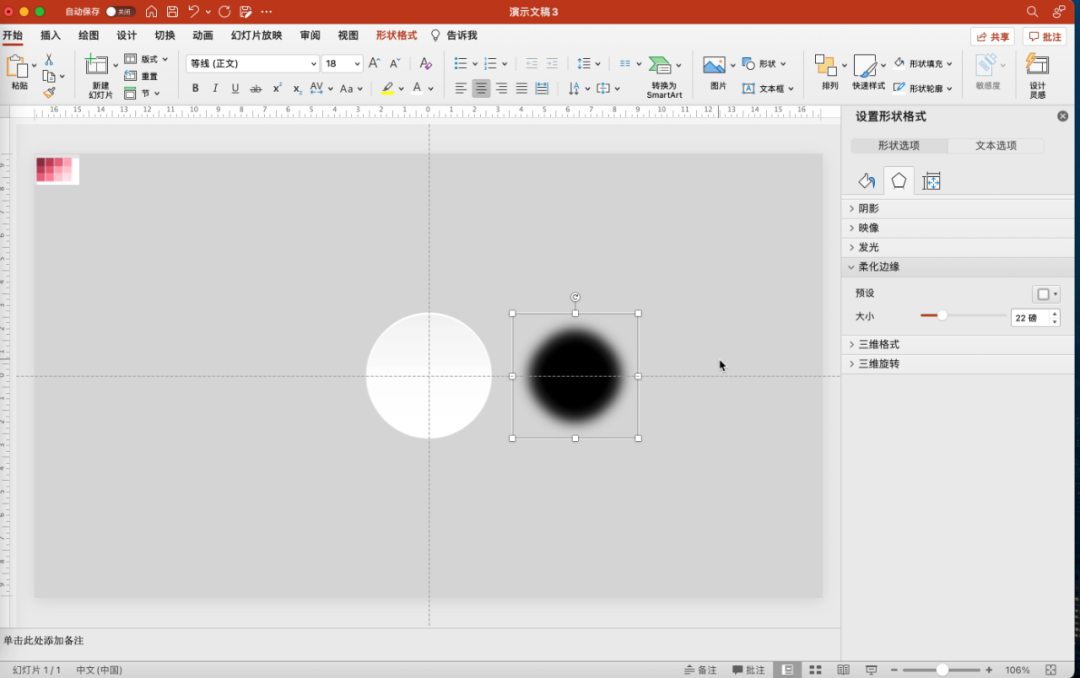Expand the 3-D Rotation section
The image size is (1080, 678).
point(957,363)
